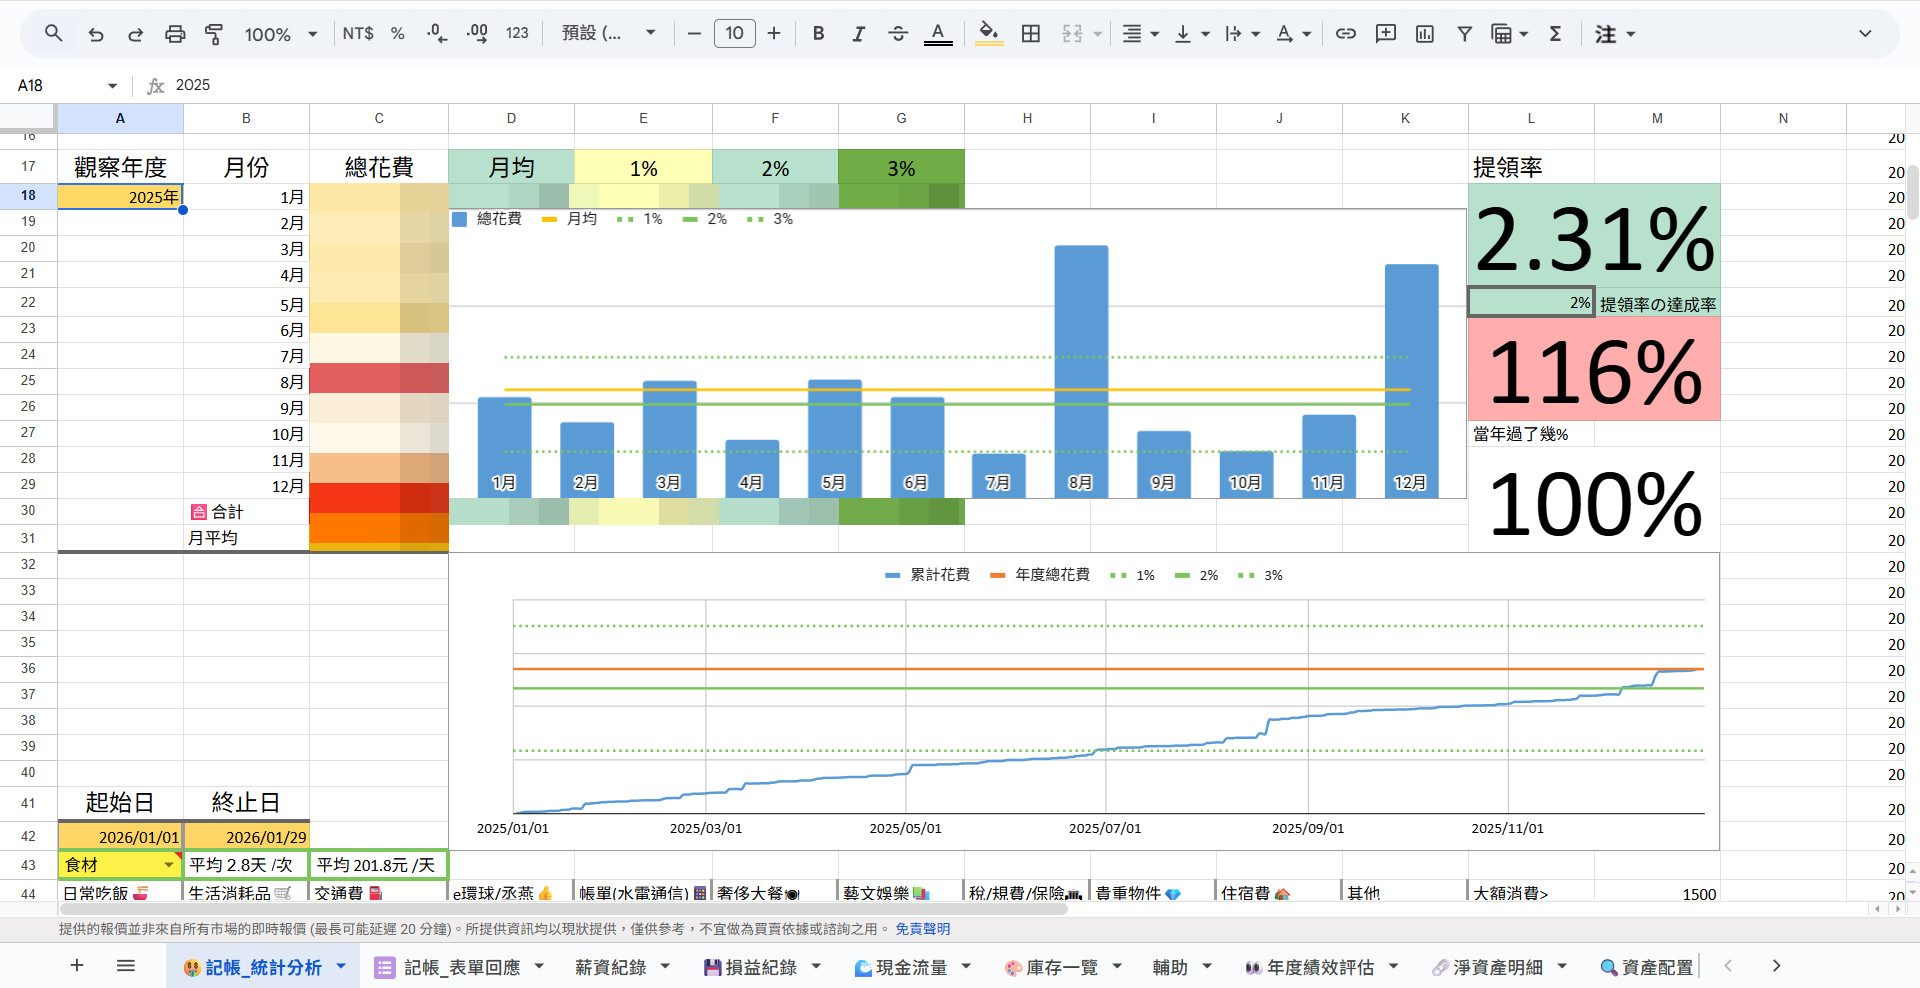Switch to the 薪資紀錄 sheet tab
The height and width of the screenshot is (988, 1920).
click(610, 967)
